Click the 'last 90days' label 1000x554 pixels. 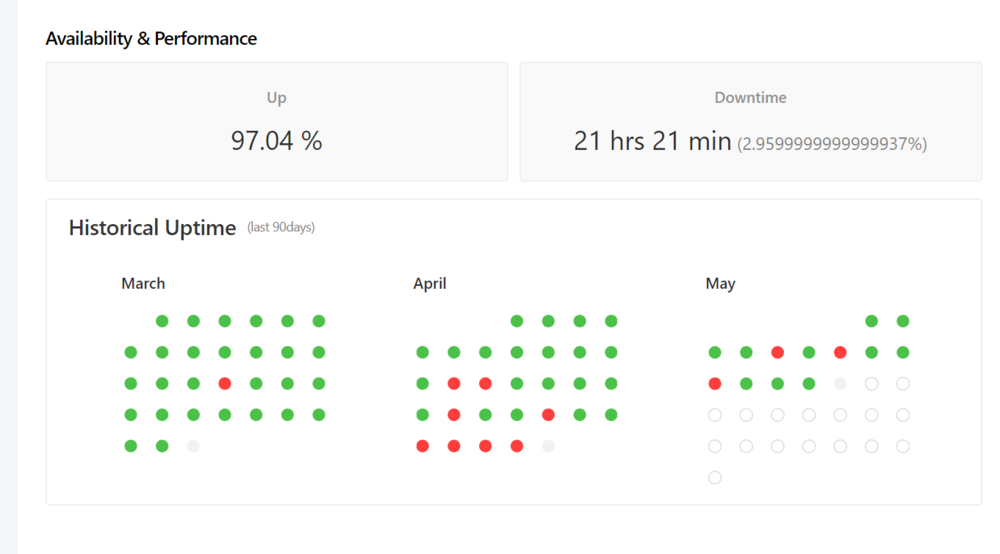(x=281, y=228)
